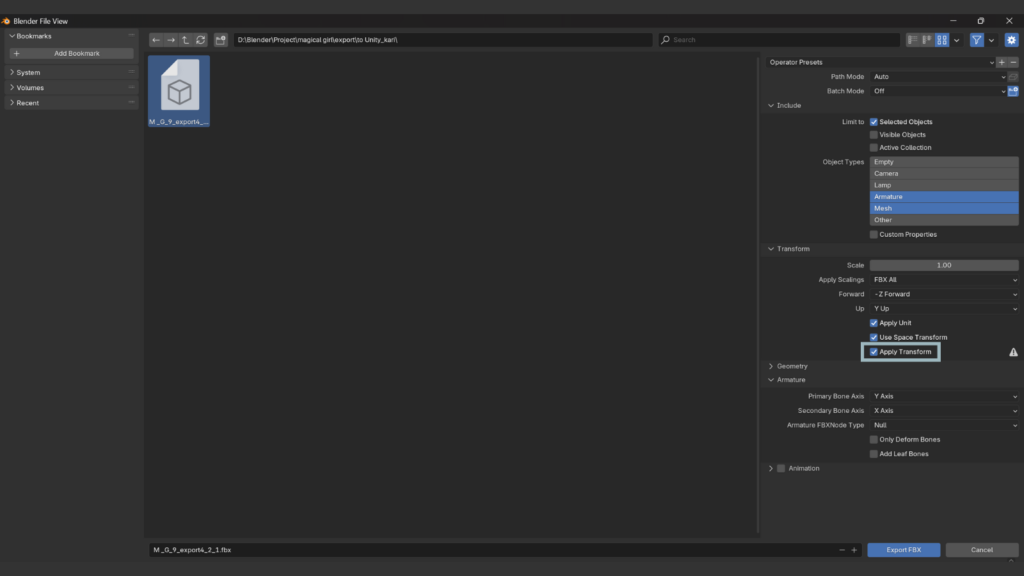Screen dimensions: 1024x576
Task: Expand the Geometry section
Action: (x=792, y=366)
